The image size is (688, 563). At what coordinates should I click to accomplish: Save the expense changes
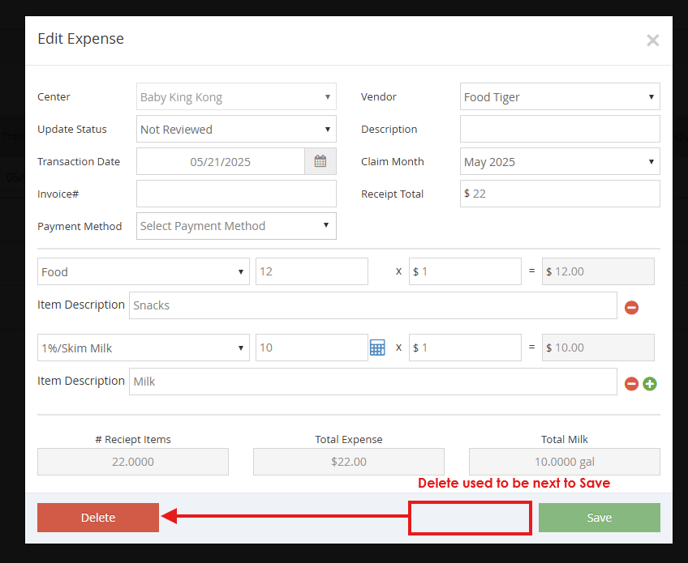[x=599, y=518]
